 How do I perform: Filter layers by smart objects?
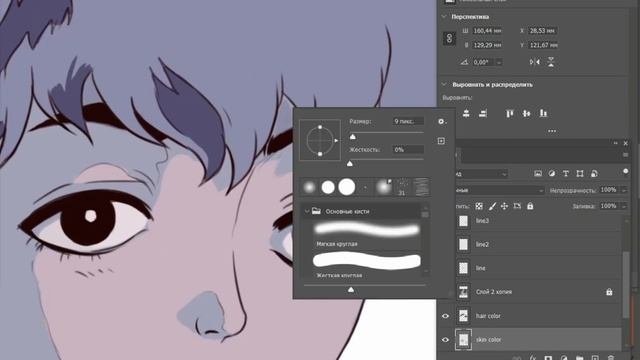coord(594,174)
